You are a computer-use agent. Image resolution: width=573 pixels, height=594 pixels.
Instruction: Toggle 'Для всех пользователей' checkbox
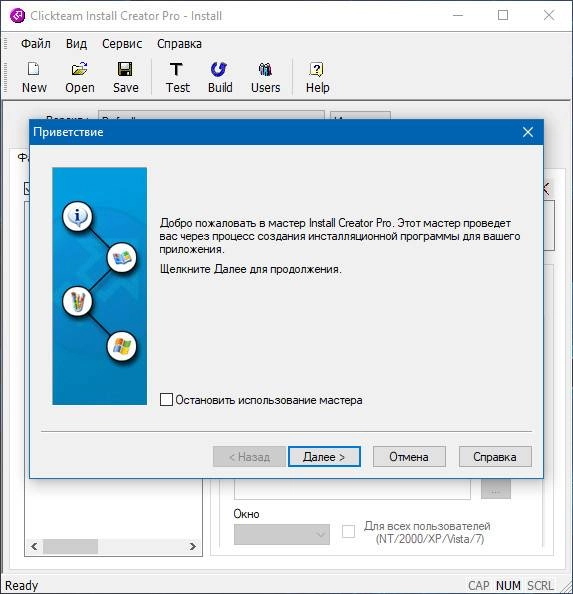[x=348, y=531]
